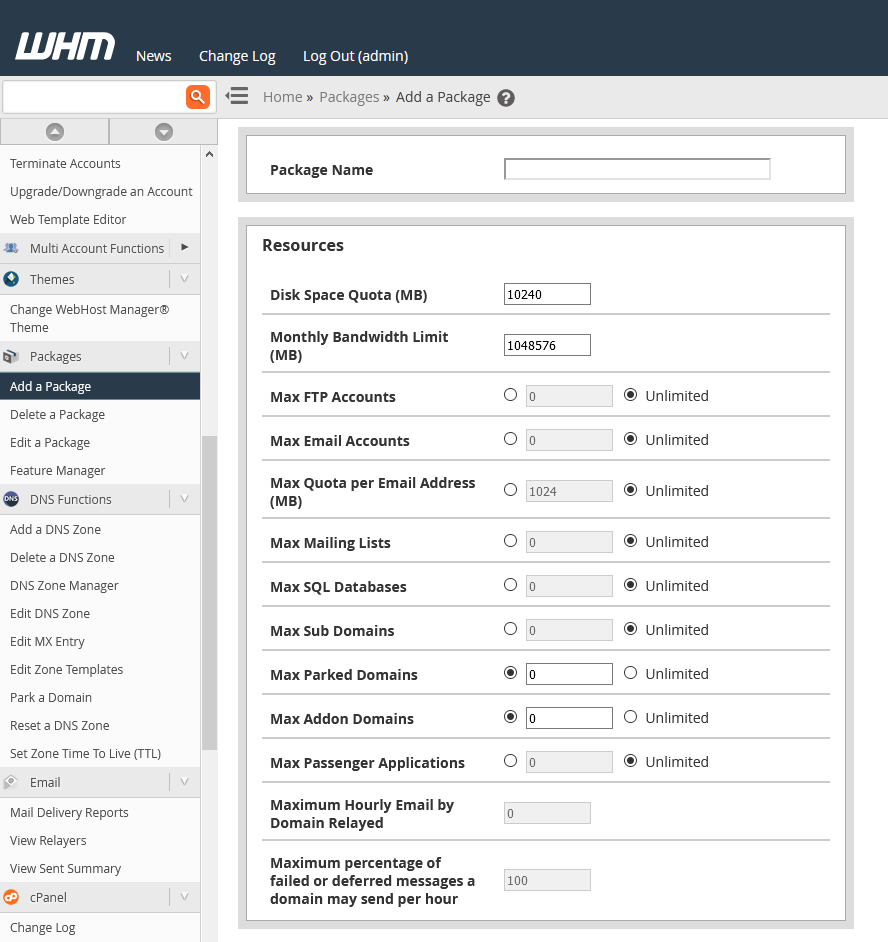The width and height of the screenshot is (888, 942).
Task: Click inside the Package Name field
Action: point(637,168)
